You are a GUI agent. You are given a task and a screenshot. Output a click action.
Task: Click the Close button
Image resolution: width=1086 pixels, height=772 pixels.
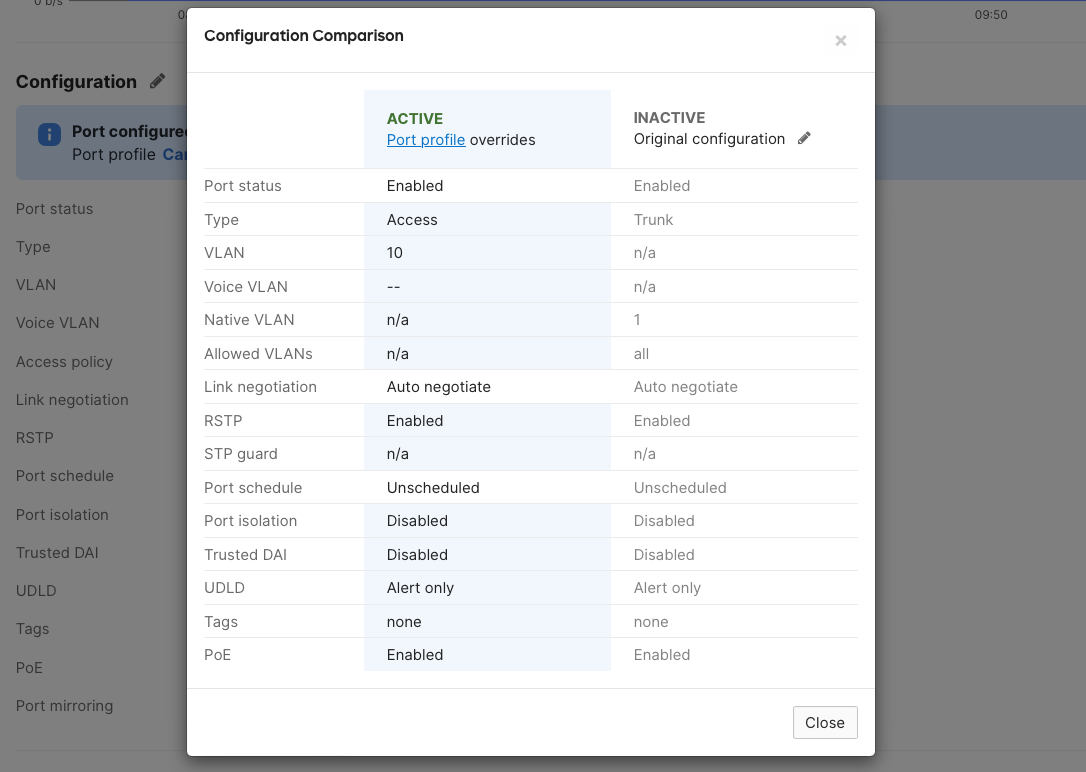824,722
